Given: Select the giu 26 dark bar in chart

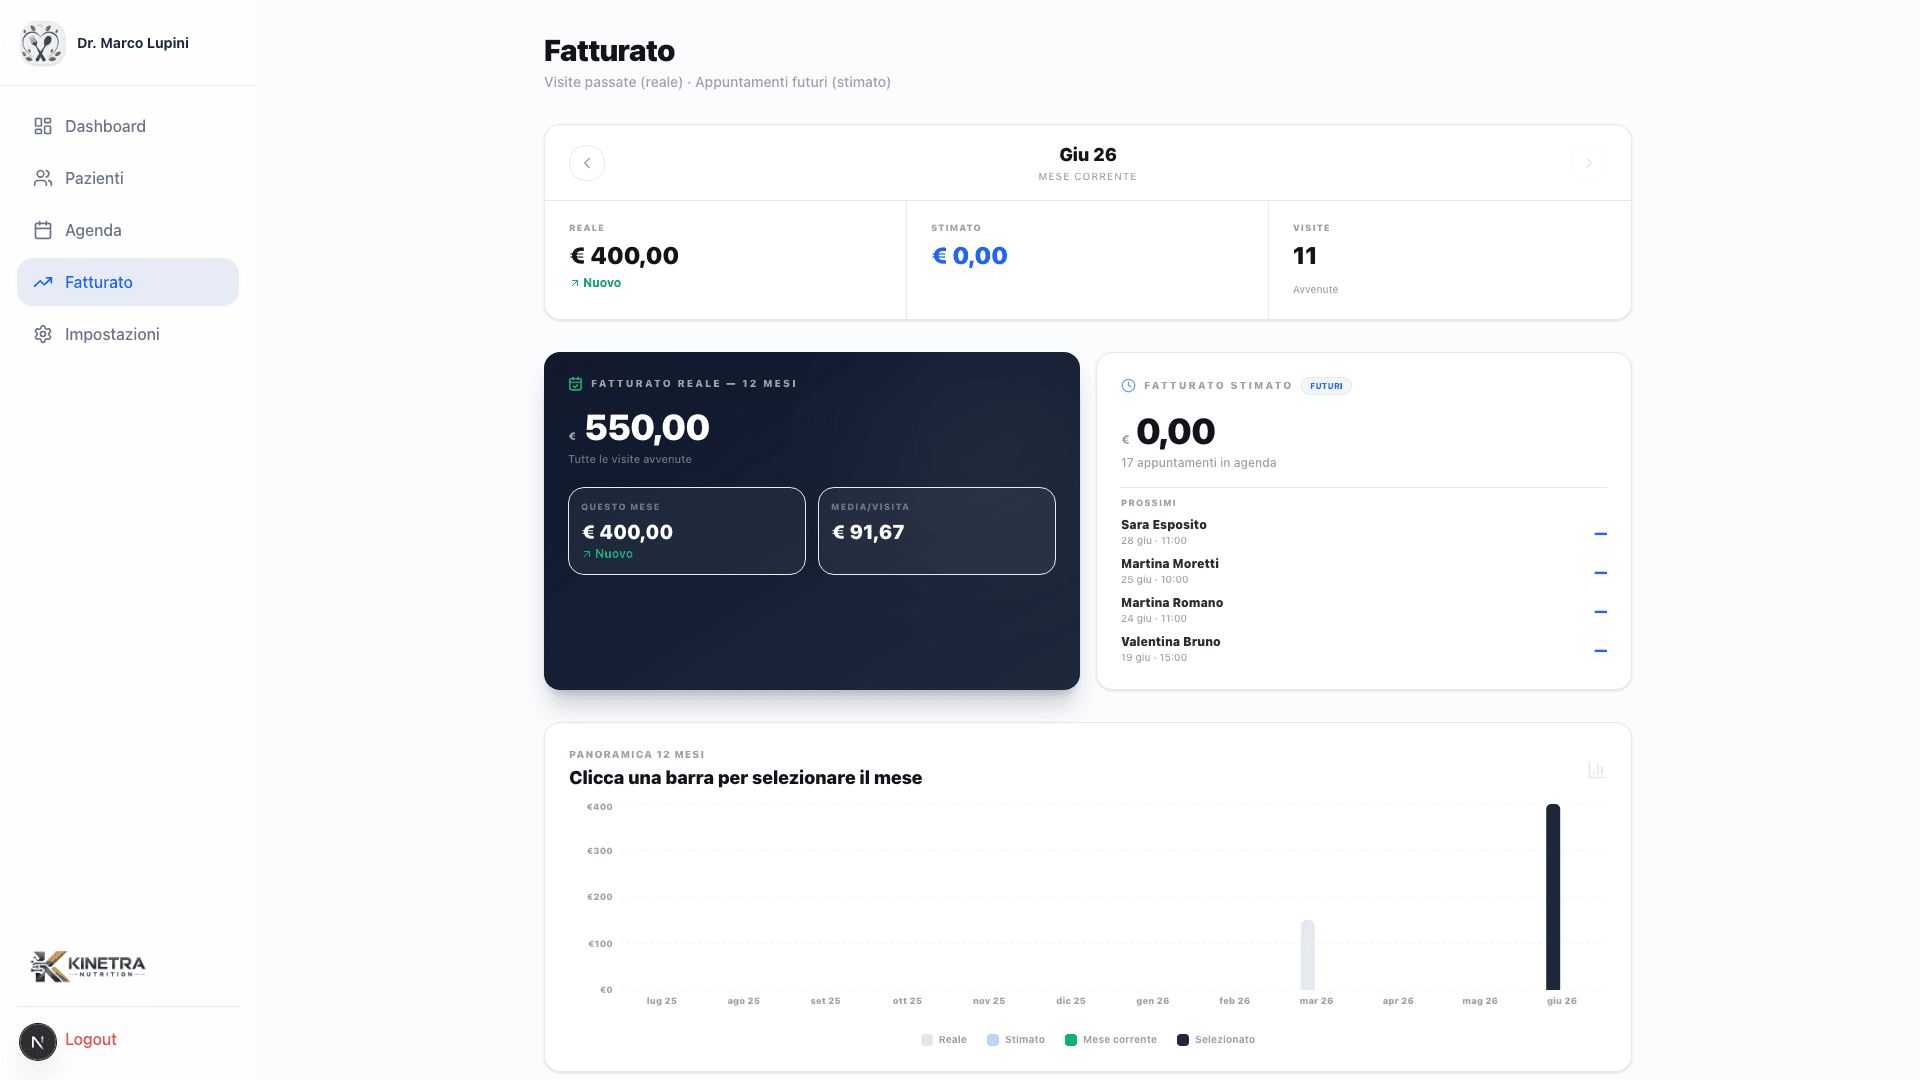Looking at the screenshot, I should (x=1553, y=897).
